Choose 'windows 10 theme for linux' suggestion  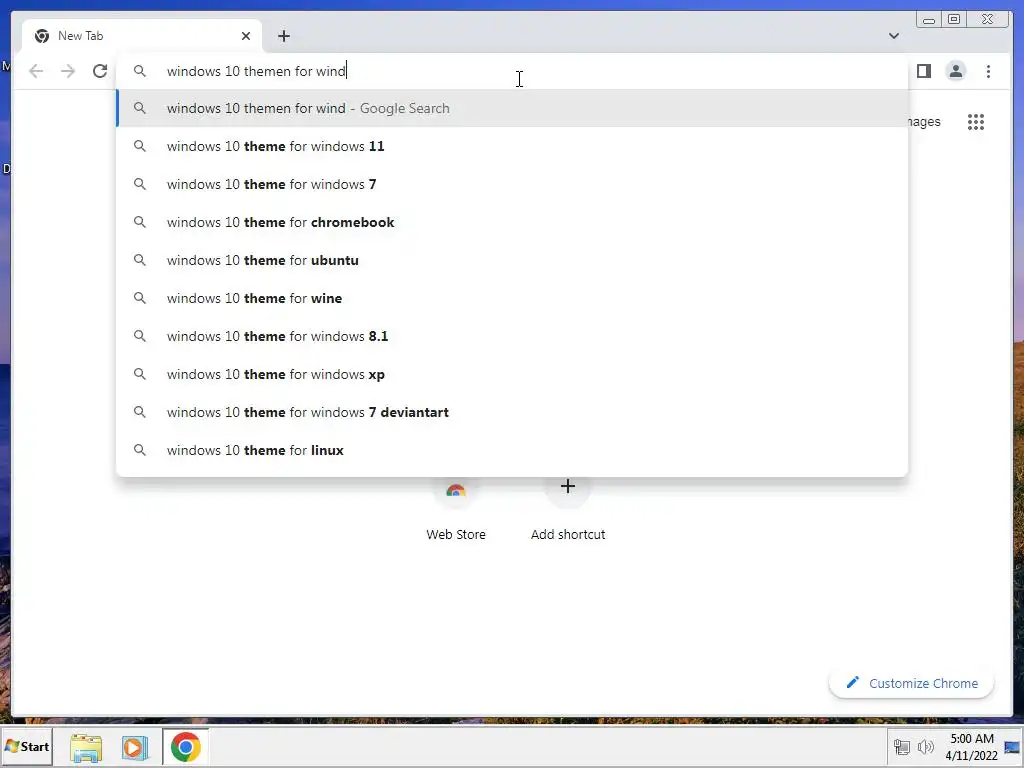point(512,450)
